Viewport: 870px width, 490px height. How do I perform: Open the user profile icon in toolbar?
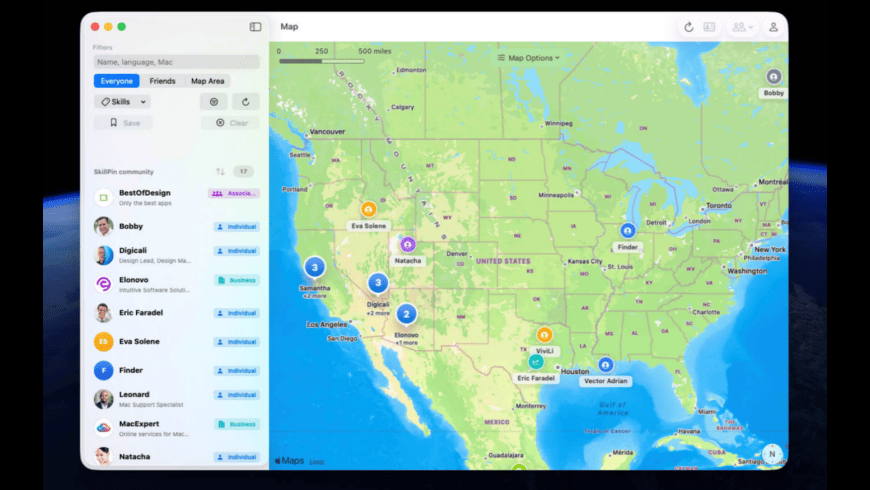click(773, 27)
